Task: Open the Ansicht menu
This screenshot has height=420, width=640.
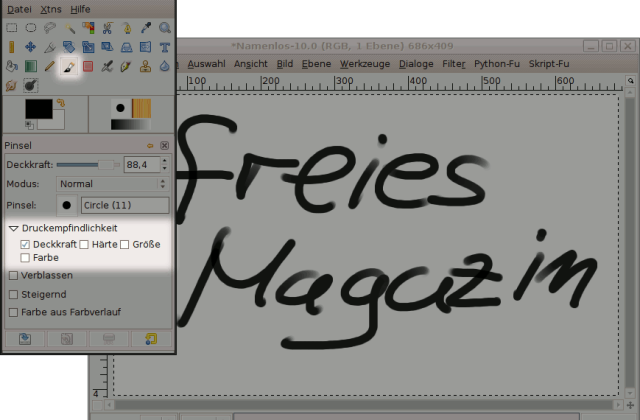Action: [x=251, y=64]
